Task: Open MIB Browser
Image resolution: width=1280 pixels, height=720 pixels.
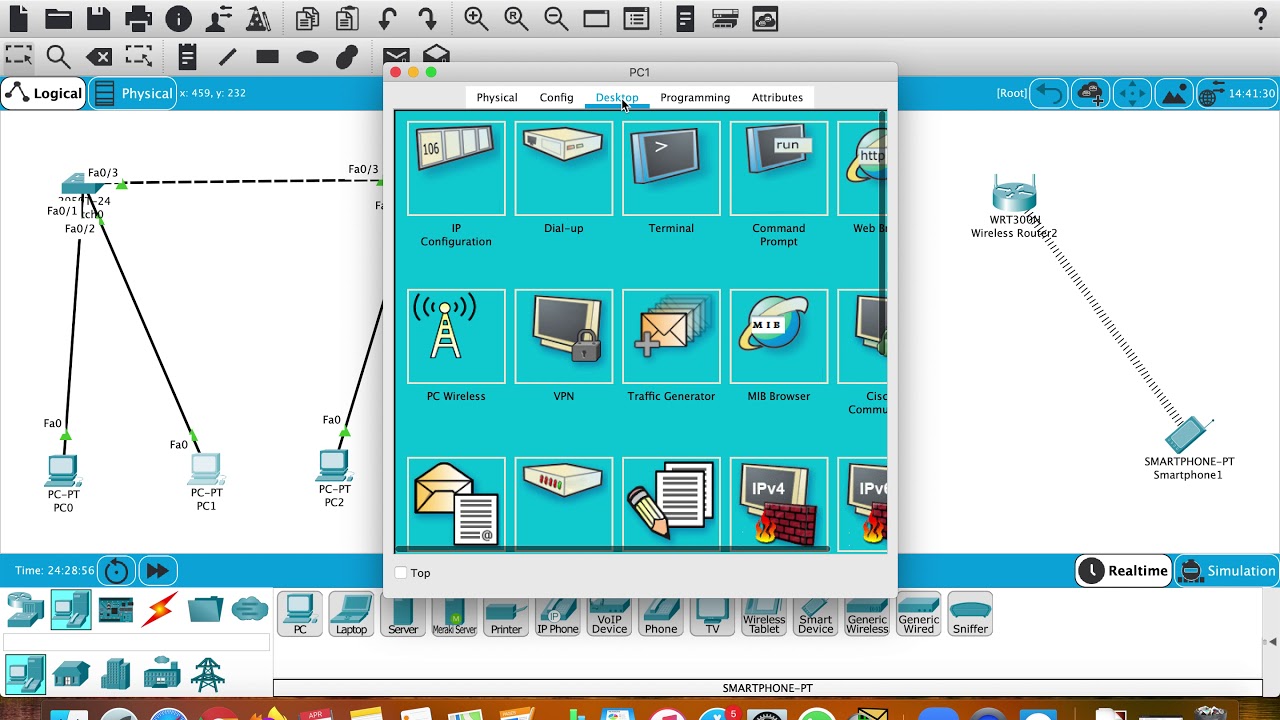Action: tap(779, 336)
